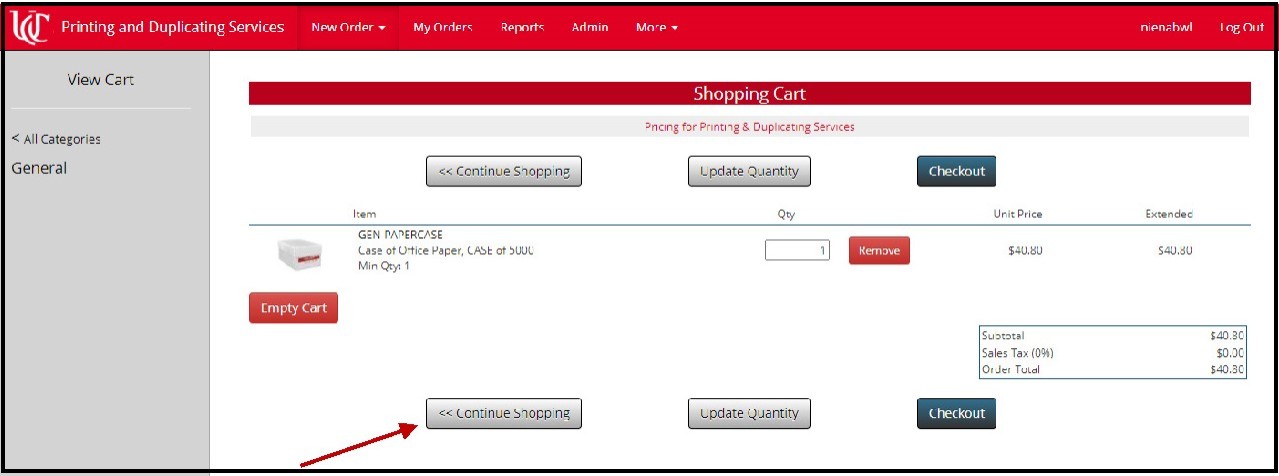1279x476 pixels.
Task: Open Pricing for Printing & Duplicating Services link
Action: pos(749,127)
